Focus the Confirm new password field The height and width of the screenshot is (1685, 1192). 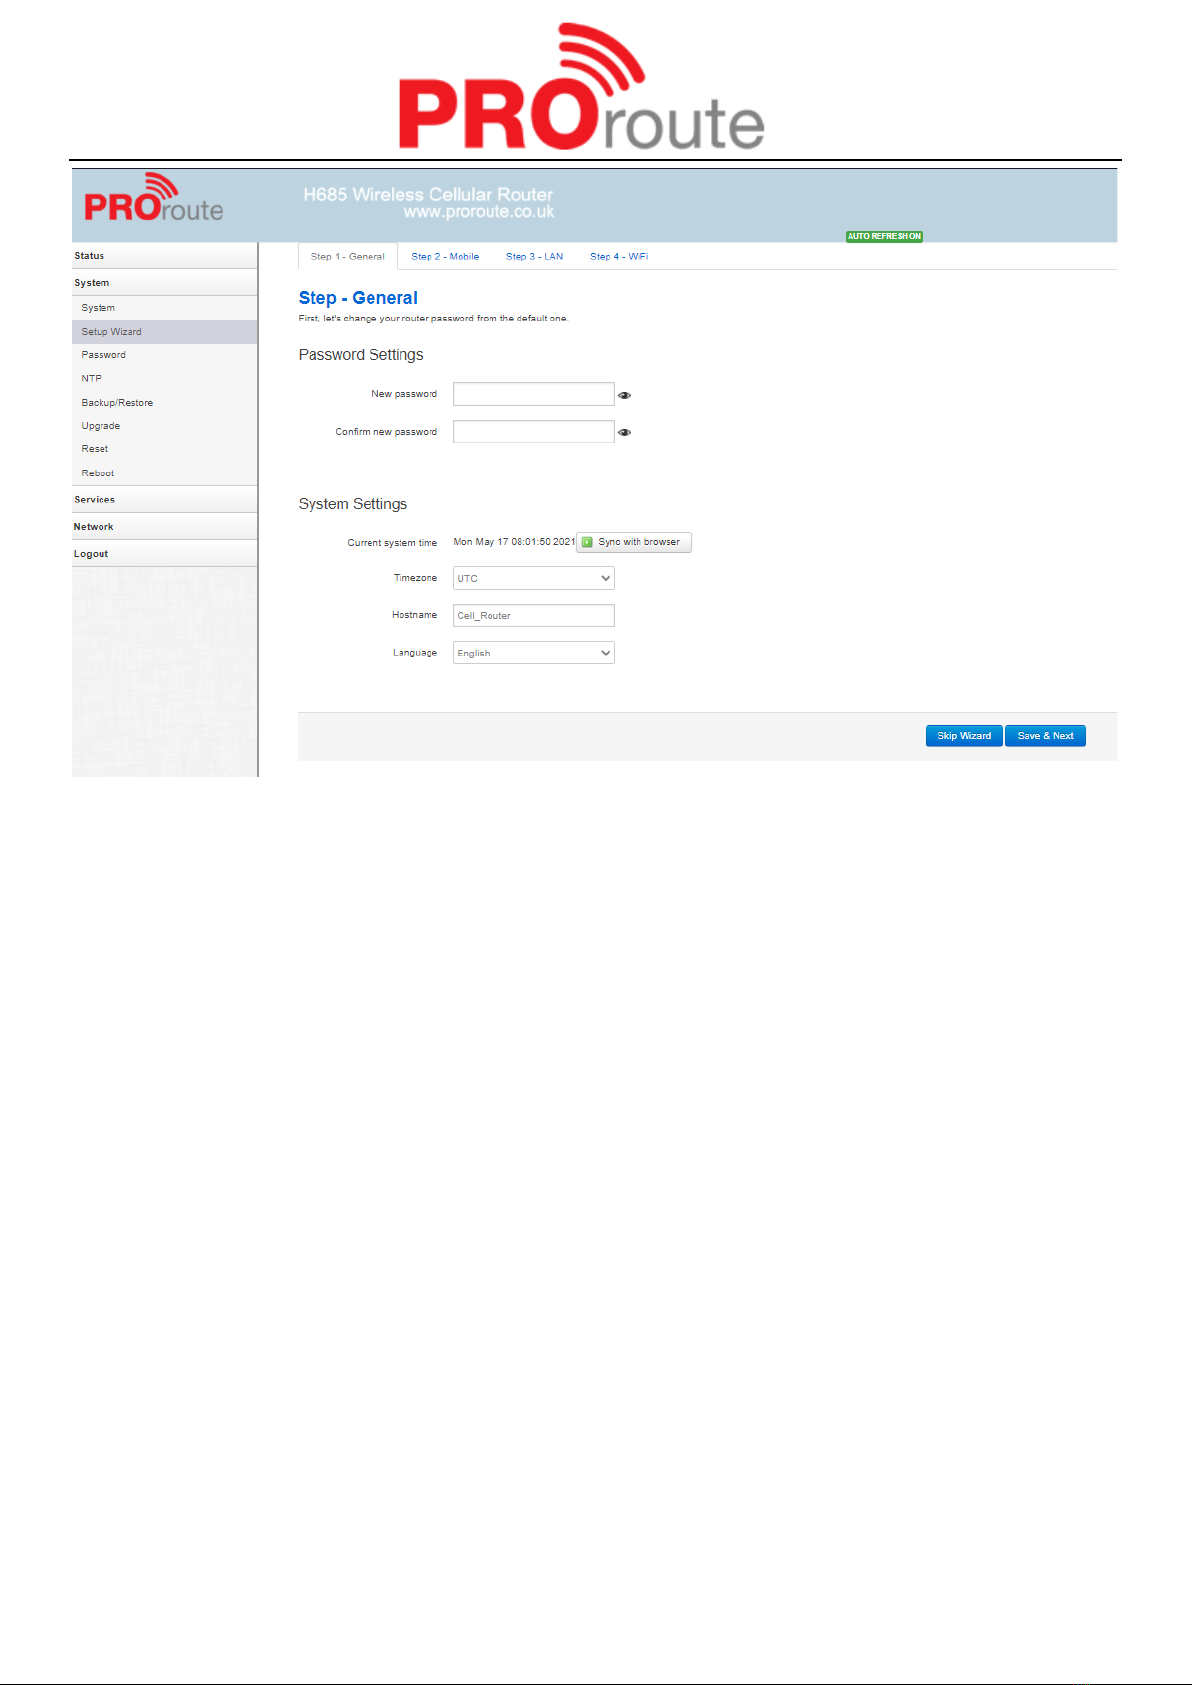(x=534, y=432)
